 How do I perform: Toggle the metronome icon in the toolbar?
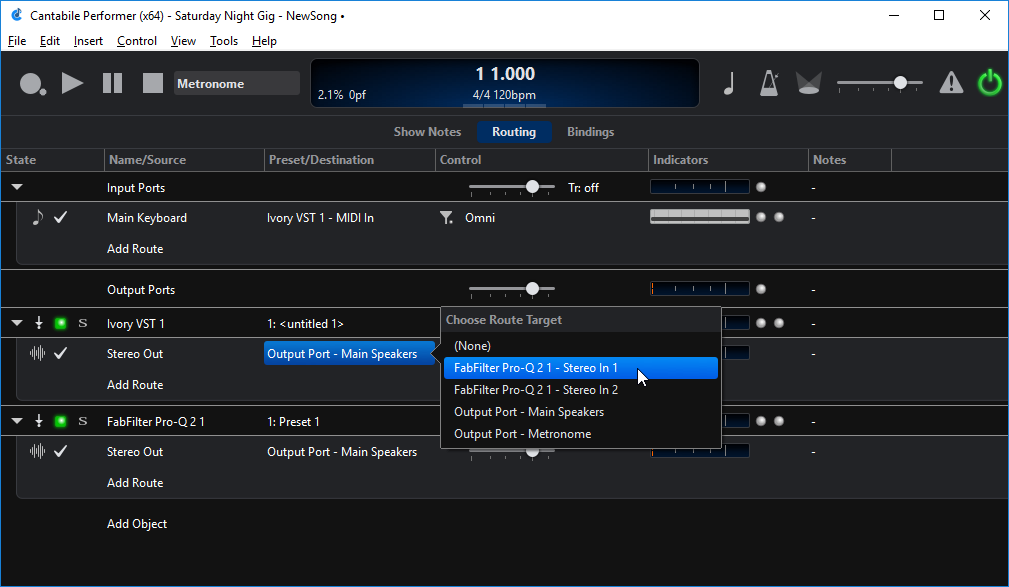pyautogui.click(x=769, y=84)
